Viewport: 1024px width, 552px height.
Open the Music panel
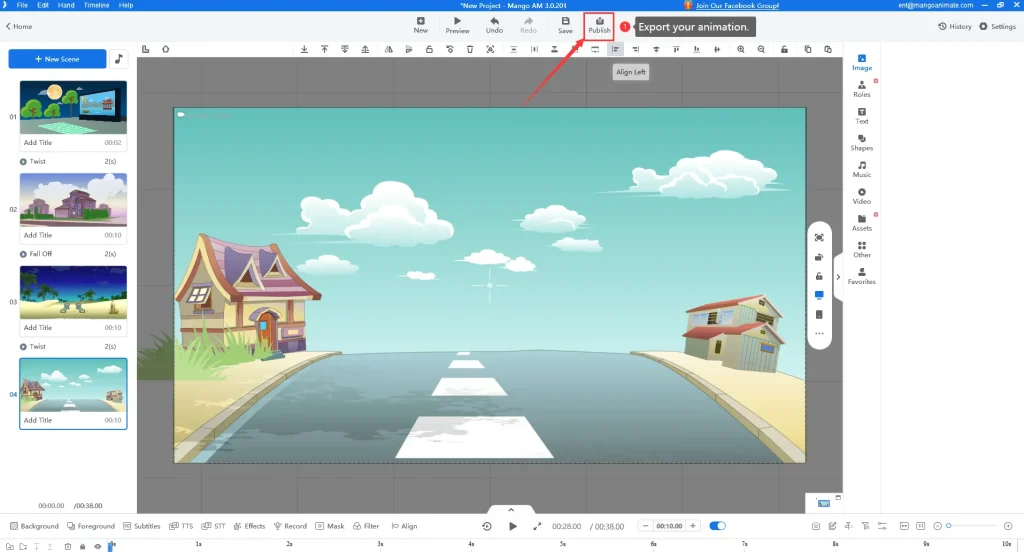click(x=861, y=169)
